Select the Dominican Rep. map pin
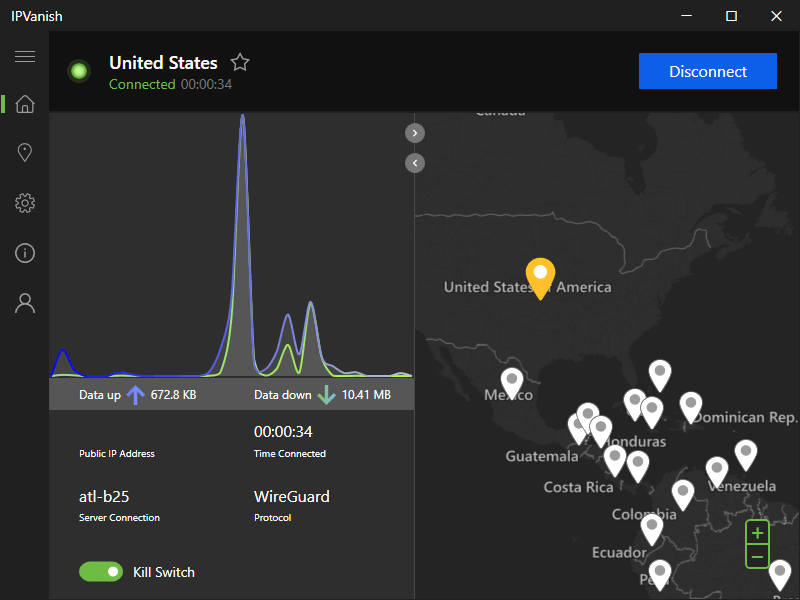The width and height of the screenshot is (800, 600). [x=691, y=408]
